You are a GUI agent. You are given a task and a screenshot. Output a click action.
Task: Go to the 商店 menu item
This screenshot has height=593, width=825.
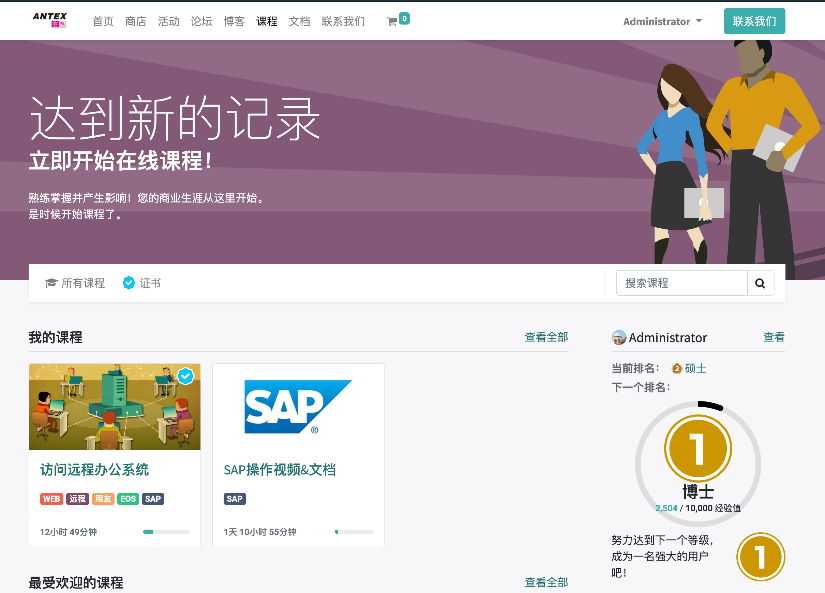pyautogui.click(x=136, y=21)
